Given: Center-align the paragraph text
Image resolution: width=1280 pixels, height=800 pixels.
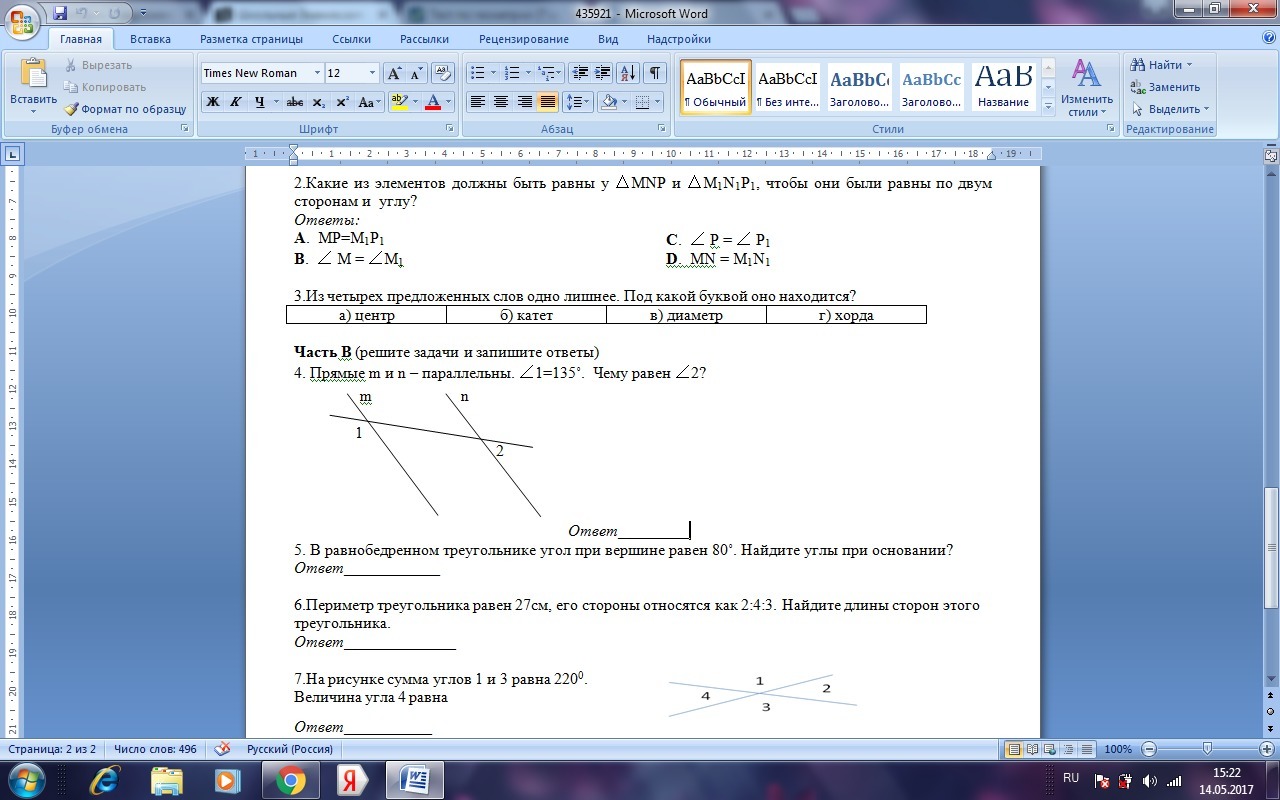Looking at the screenshot, I should click(501, 102).
